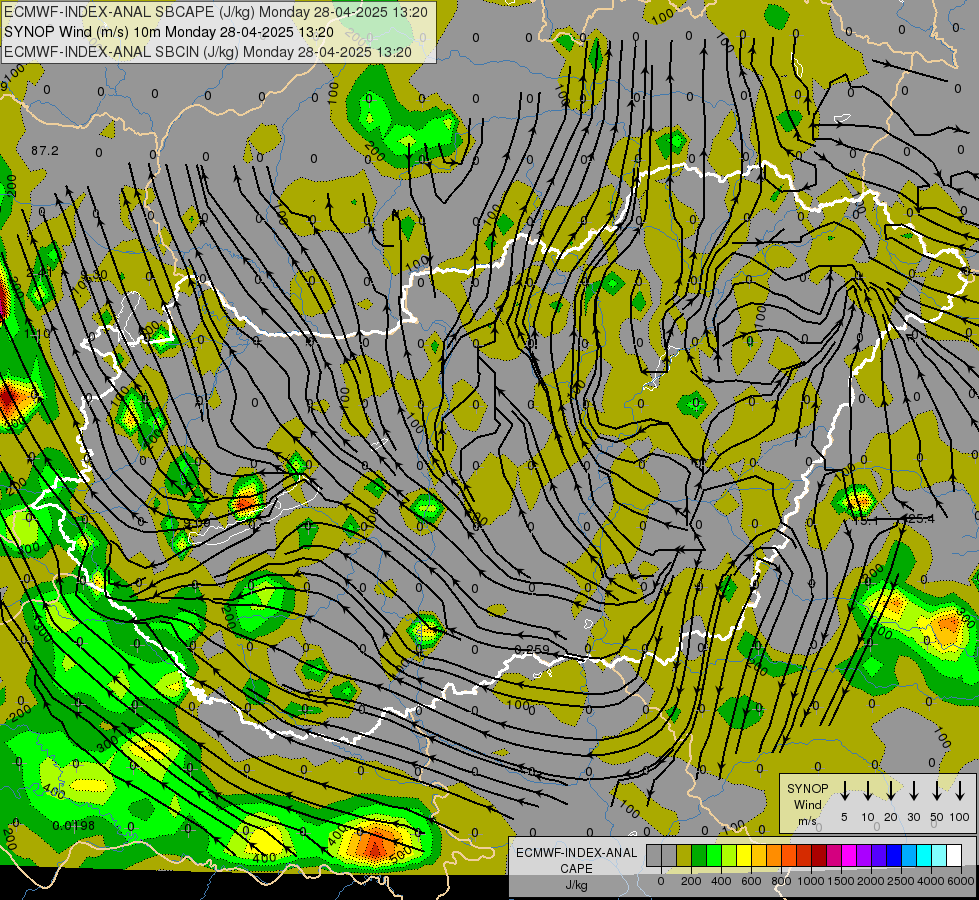The height and width of the screenshot is (900, 979).
Task: Click legend scale value 1500
Action: [840, 881]
